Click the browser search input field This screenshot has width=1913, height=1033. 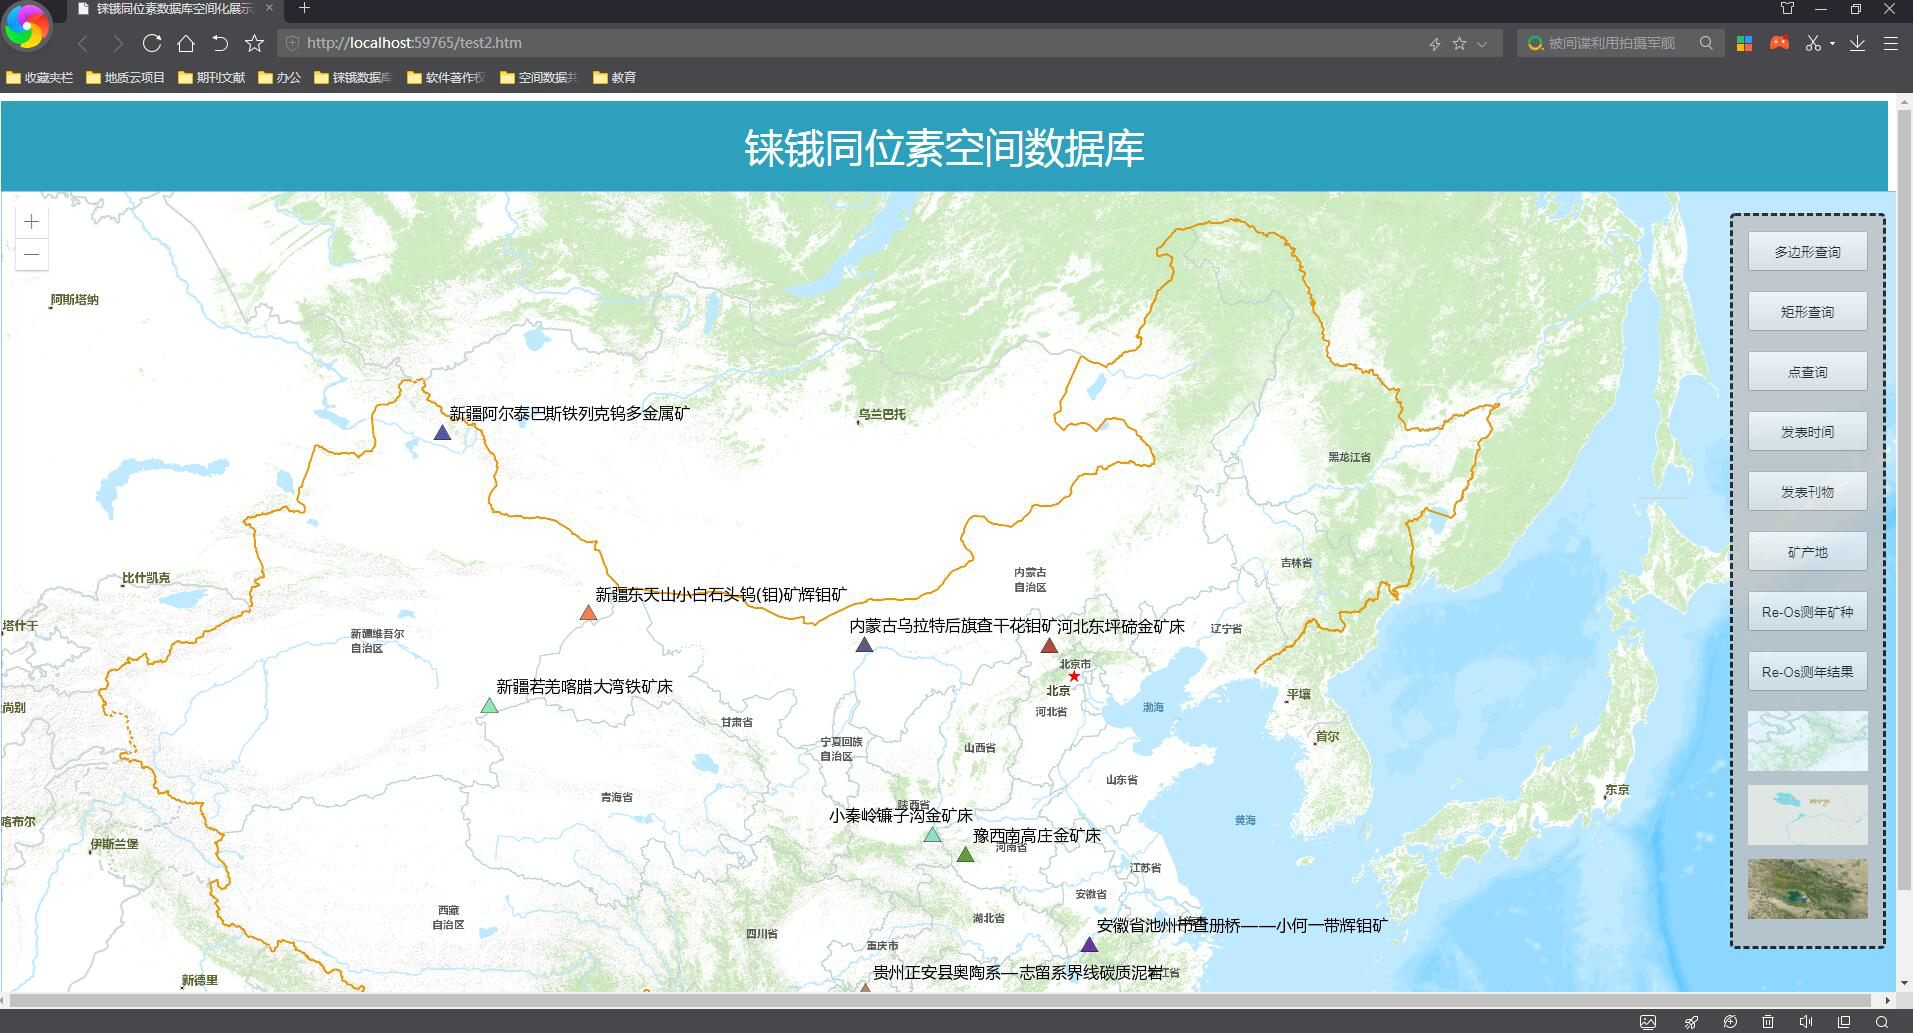(x=1612, y=43)
